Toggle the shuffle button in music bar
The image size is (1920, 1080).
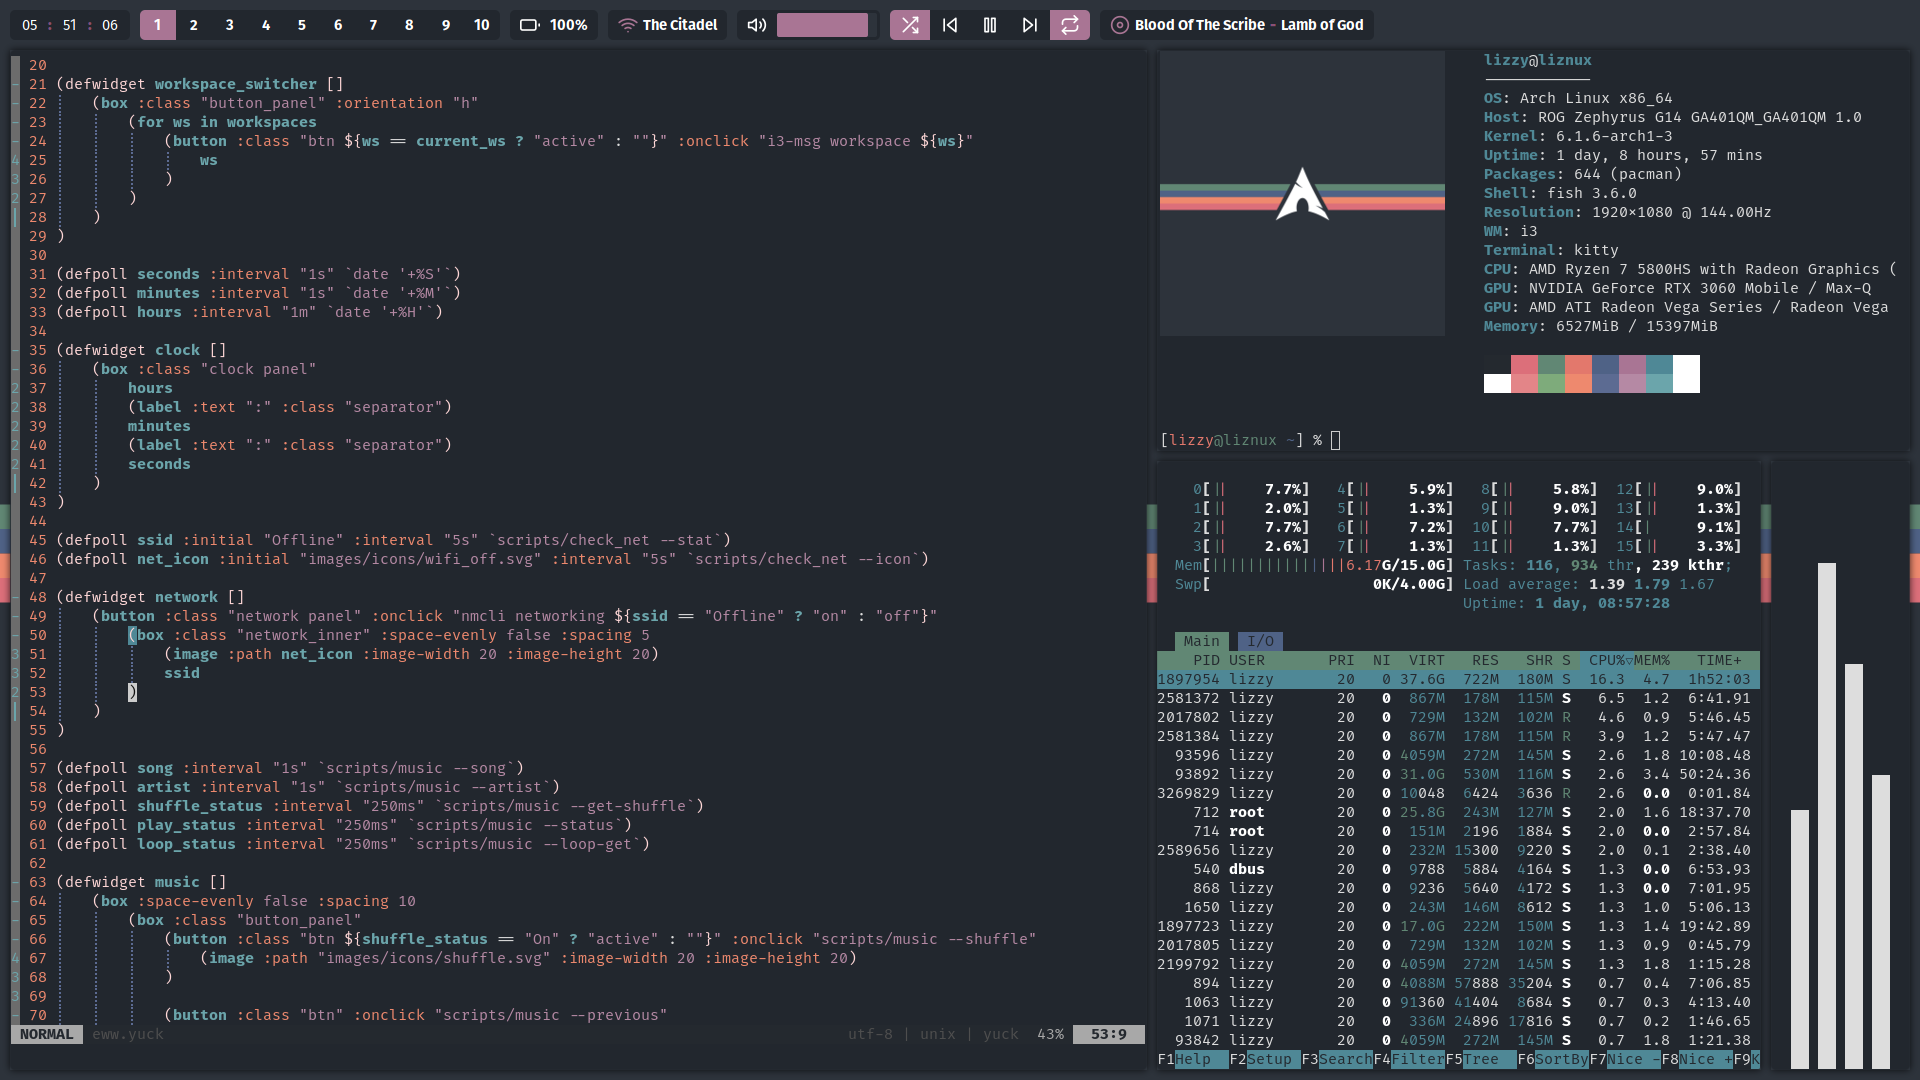[909, 25]
